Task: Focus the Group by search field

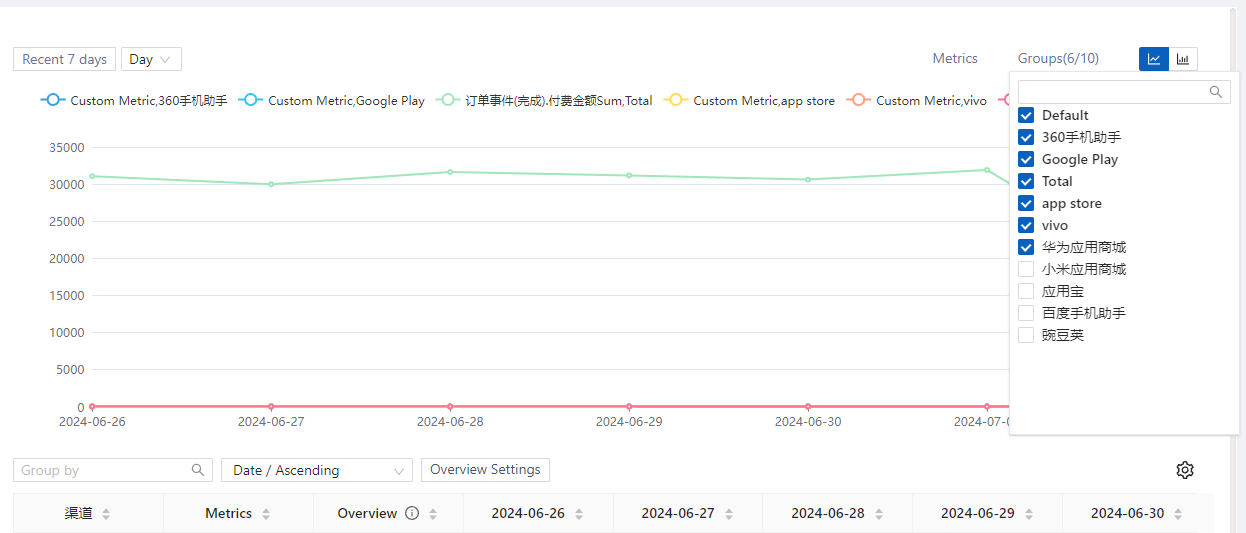Action: (x=103, y=470)
